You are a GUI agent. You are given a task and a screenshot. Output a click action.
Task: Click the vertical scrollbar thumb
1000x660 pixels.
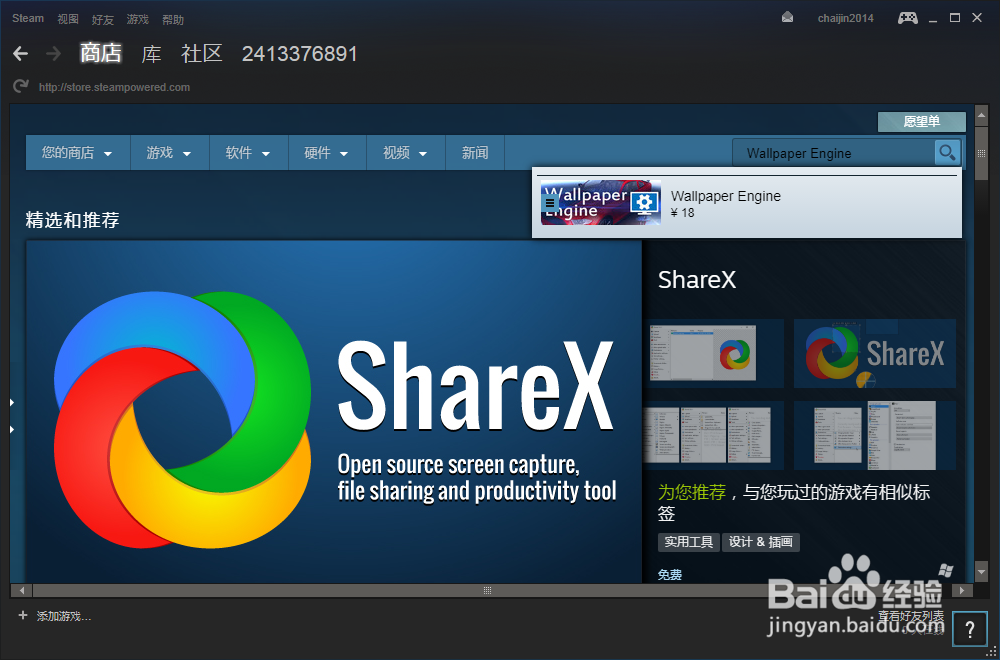click(981, 153)
